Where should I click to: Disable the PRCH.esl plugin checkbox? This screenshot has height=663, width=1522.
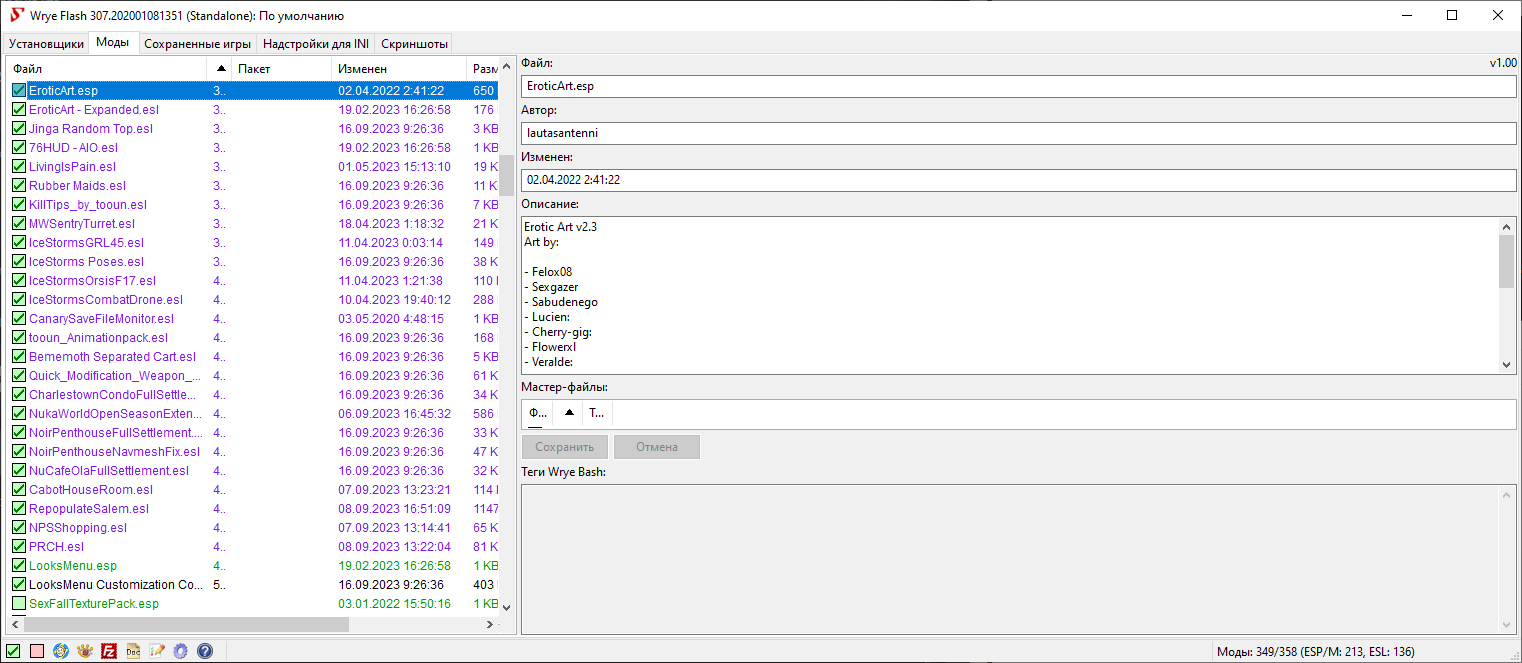click(19, 547)
